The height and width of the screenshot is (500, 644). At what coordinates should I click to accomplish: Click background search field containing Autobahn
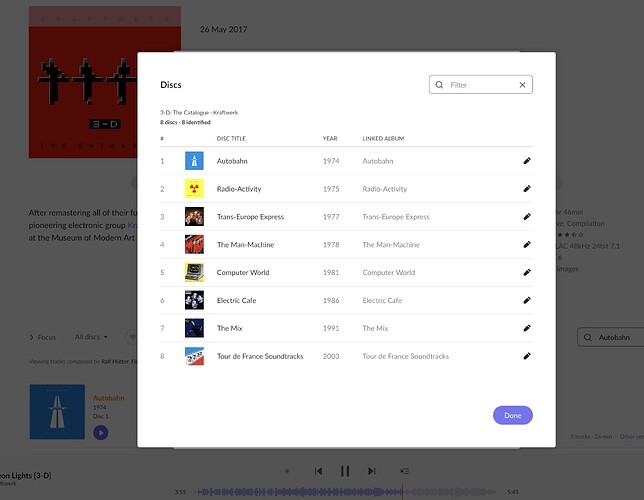611,337
